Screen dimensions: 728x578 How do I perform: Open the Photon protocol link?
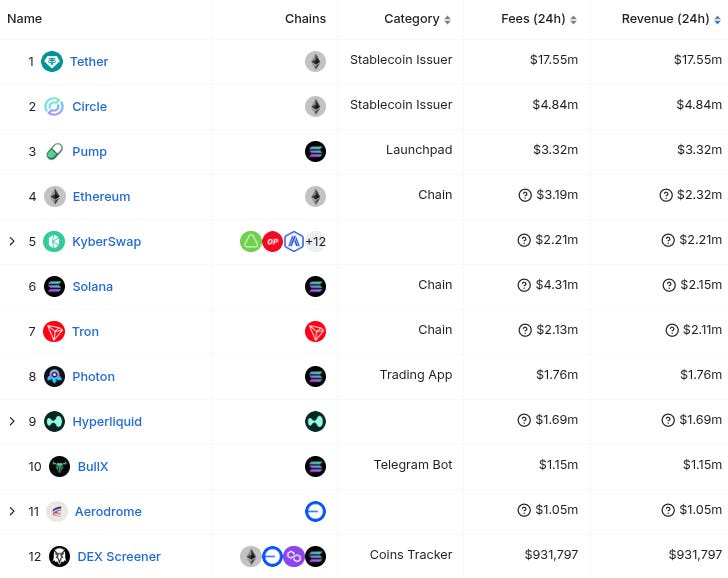tap(93, 377)
